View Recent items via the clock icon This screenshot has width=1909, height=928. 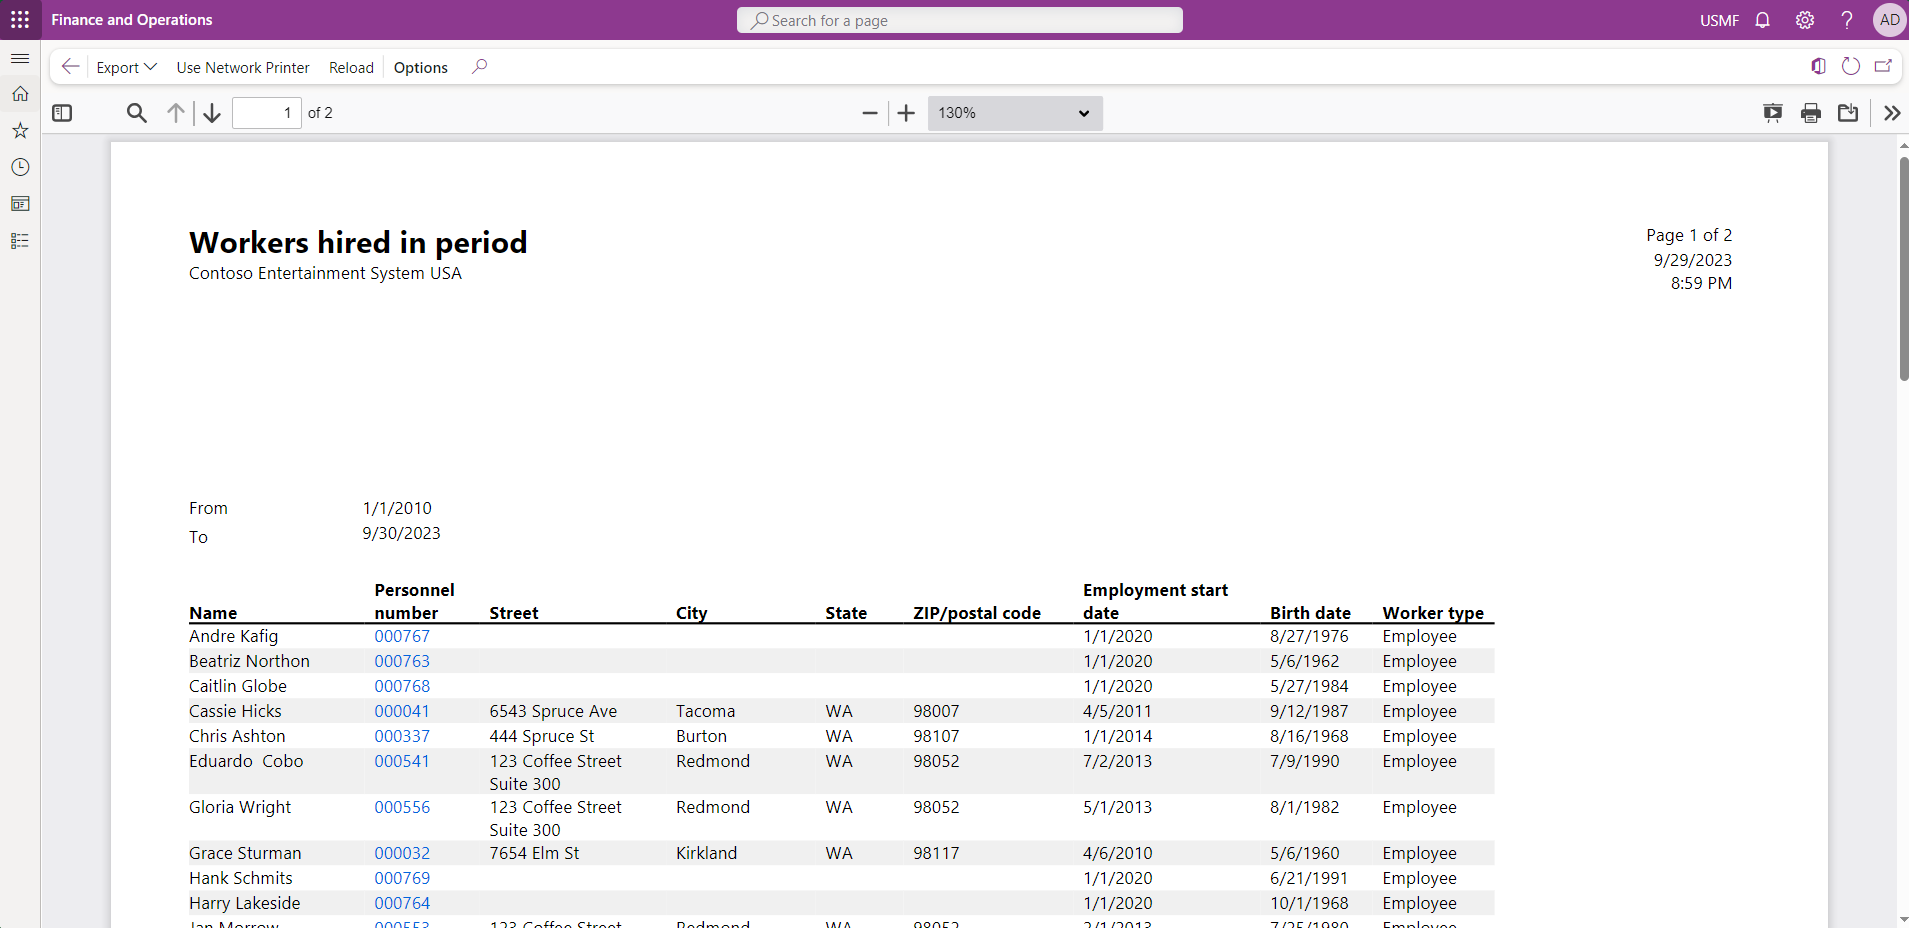(x=21, y=167)
